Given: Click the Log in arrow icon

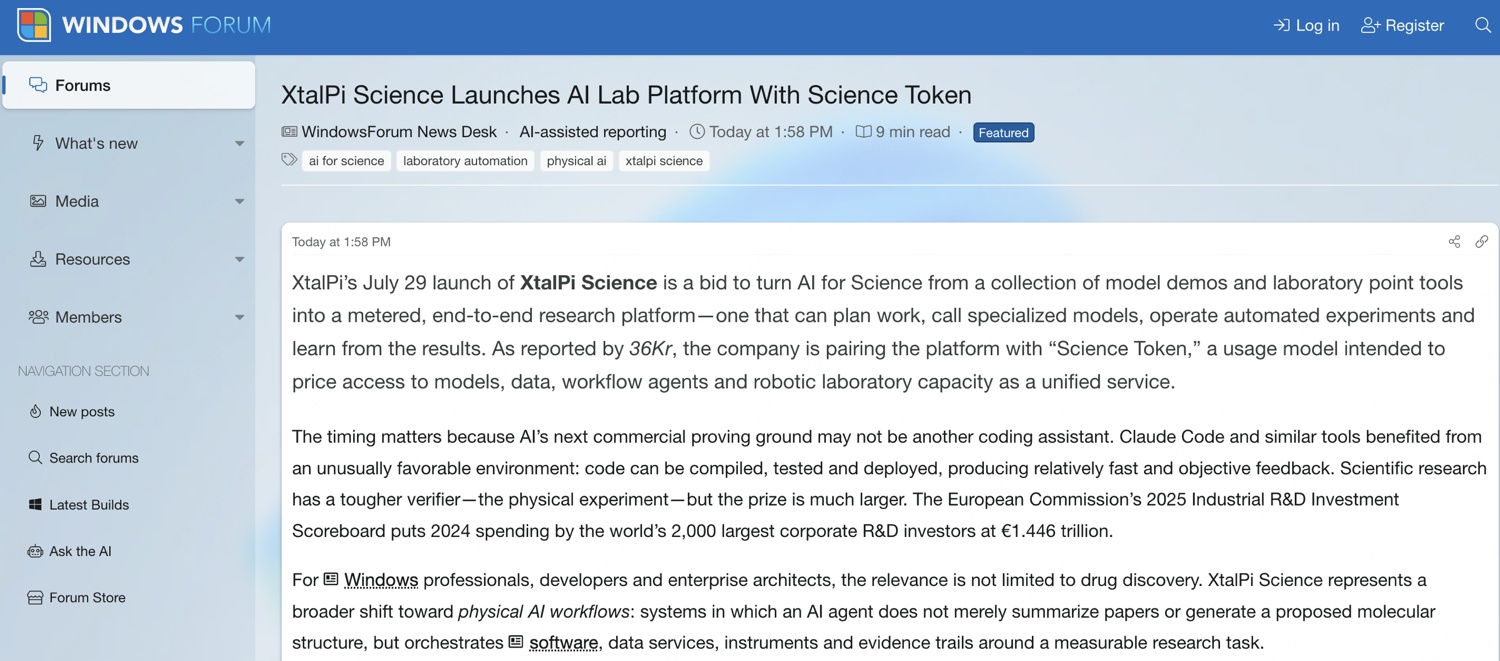Looking at the screenshot, I should (x=1281, y=25).
